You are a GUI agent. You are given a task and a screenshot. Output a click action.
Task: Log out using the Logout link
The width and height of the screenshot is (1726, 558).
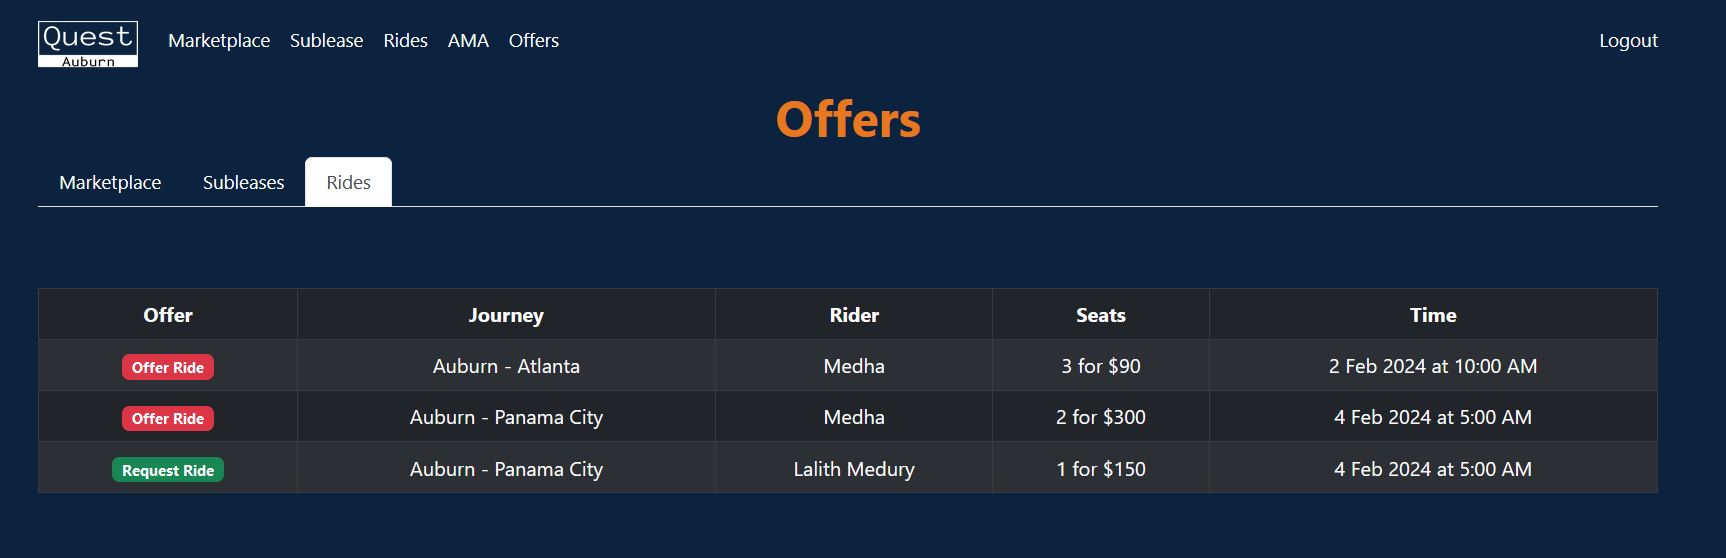[1627, 41]
